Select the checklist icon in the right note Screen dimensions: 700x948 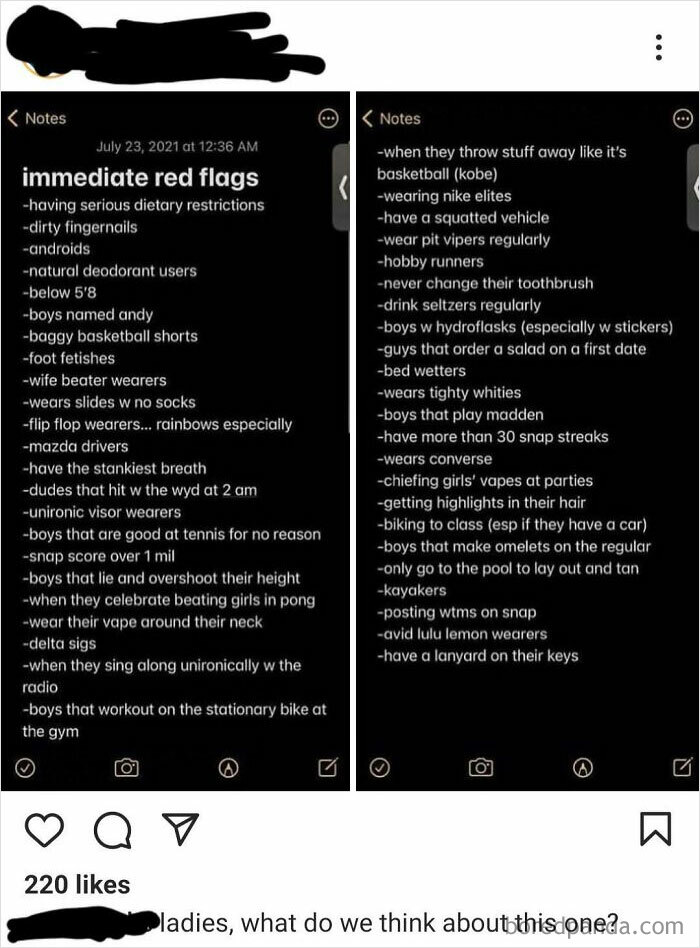[379, 769]
